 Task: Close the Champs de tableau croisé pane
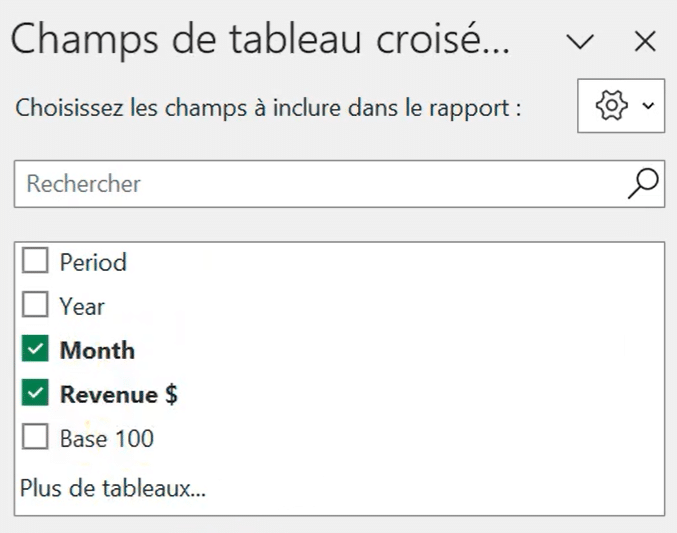point(645,41)
